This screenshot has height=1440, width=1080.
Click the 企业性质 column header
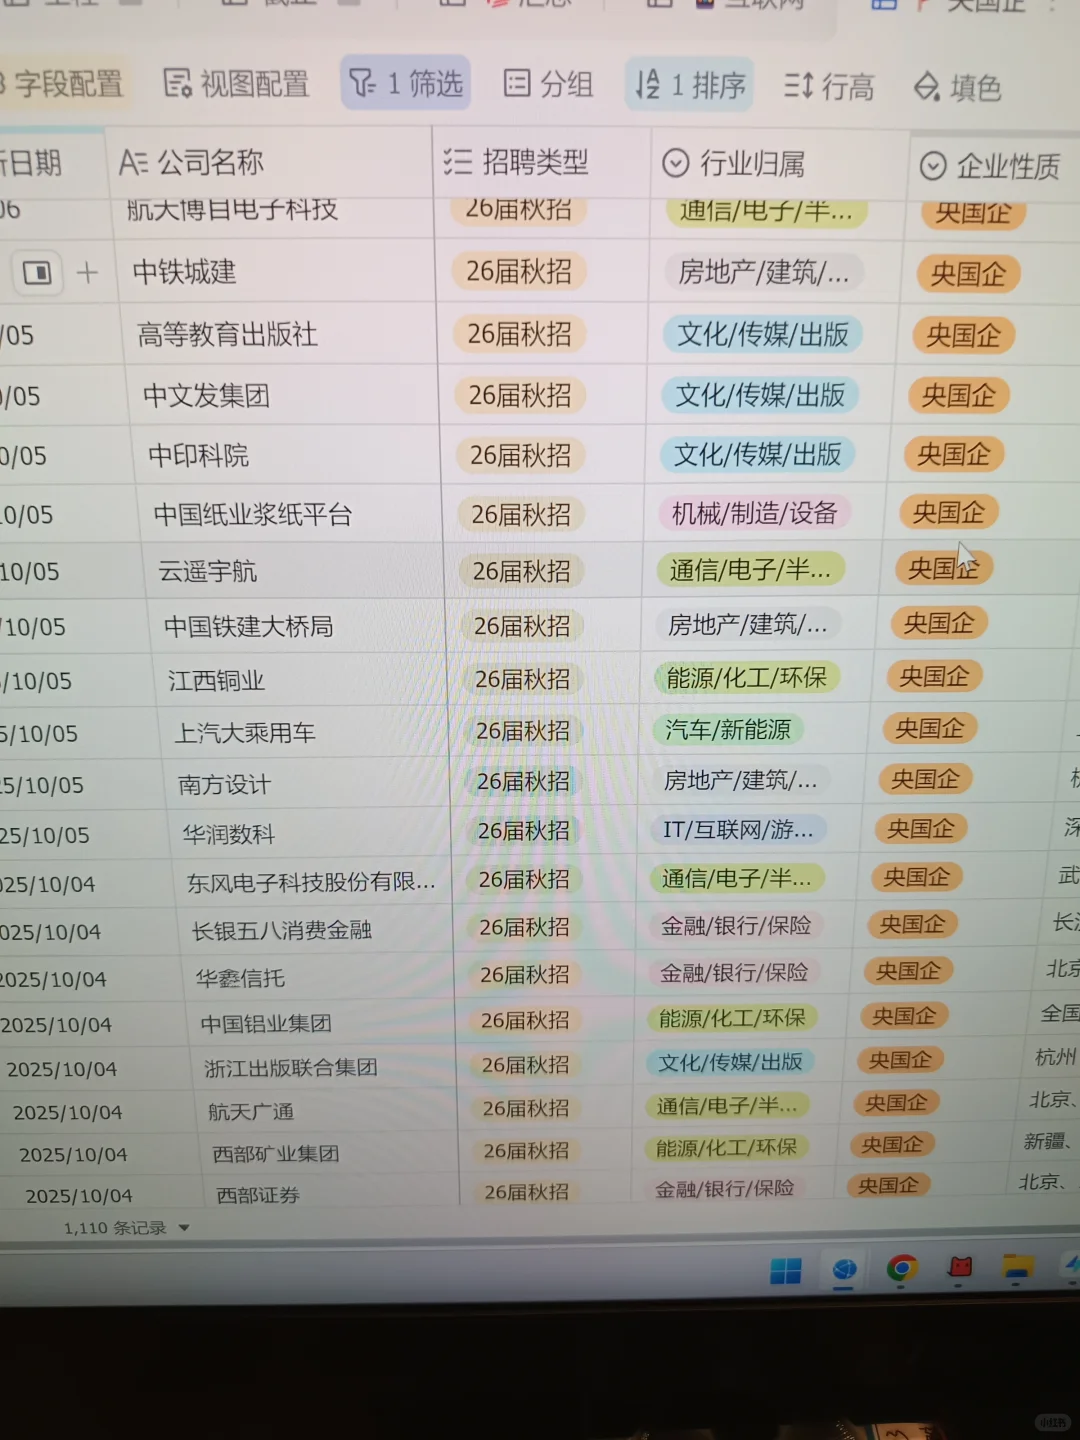(994, 166)
